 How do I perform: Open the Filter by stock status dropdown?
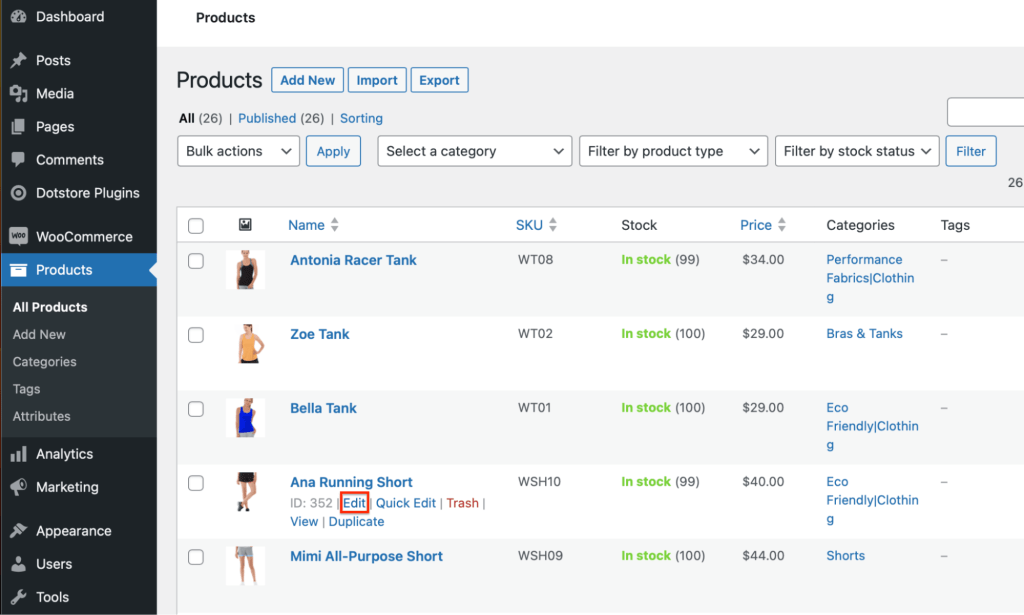tap(857, 151)
